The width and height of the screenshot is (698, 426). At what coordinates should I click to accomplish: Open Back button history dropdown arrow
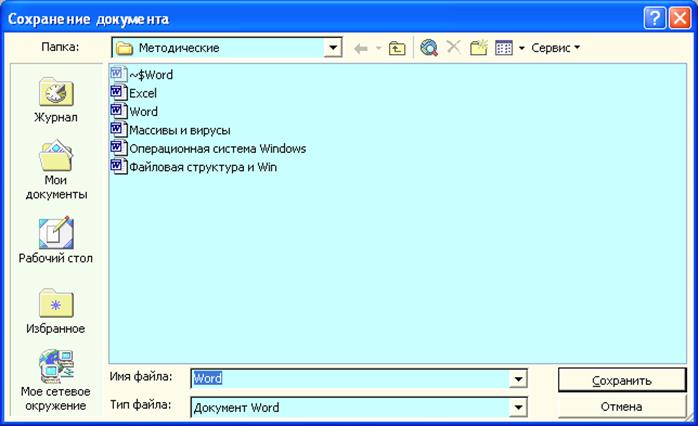(379, 48)
